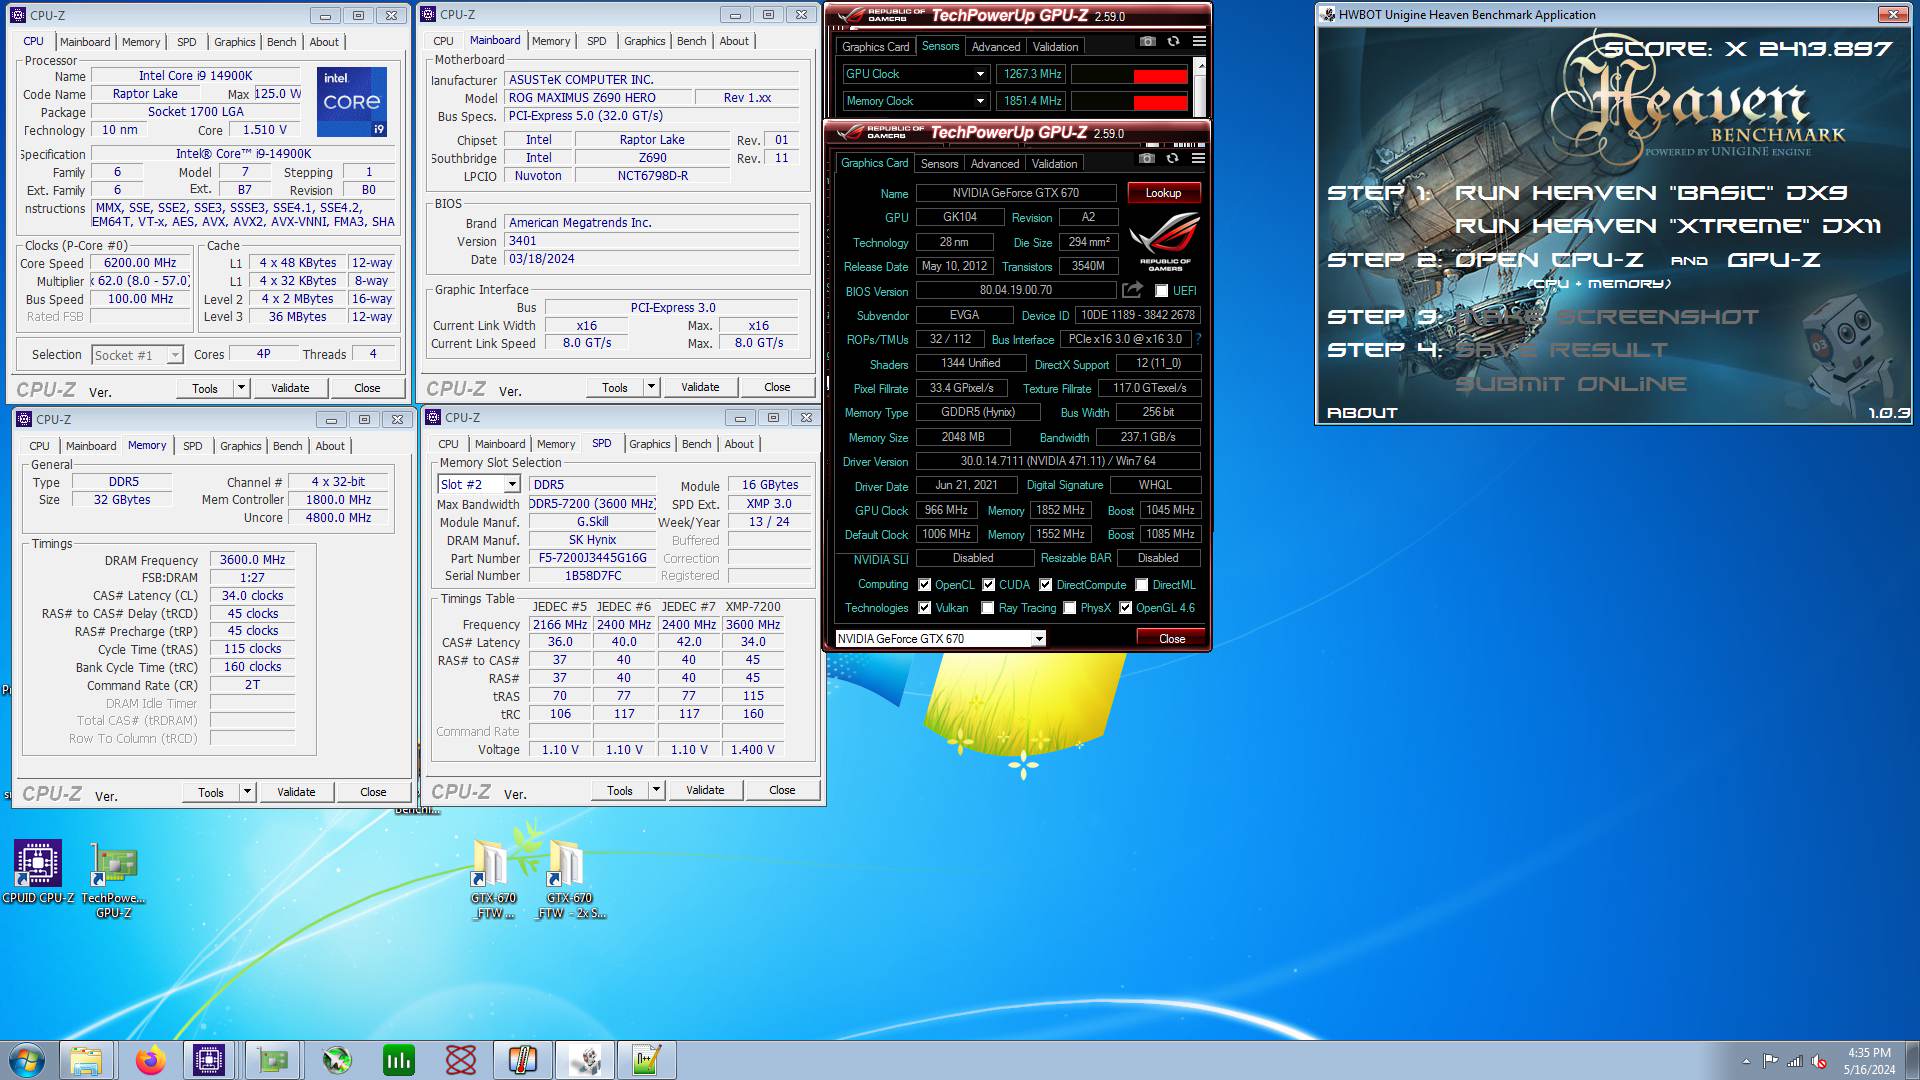Open the Memory Clock sensor dropdown
The width and height of the screenshot is (1920, 1080).
click(x=915, y=101)
